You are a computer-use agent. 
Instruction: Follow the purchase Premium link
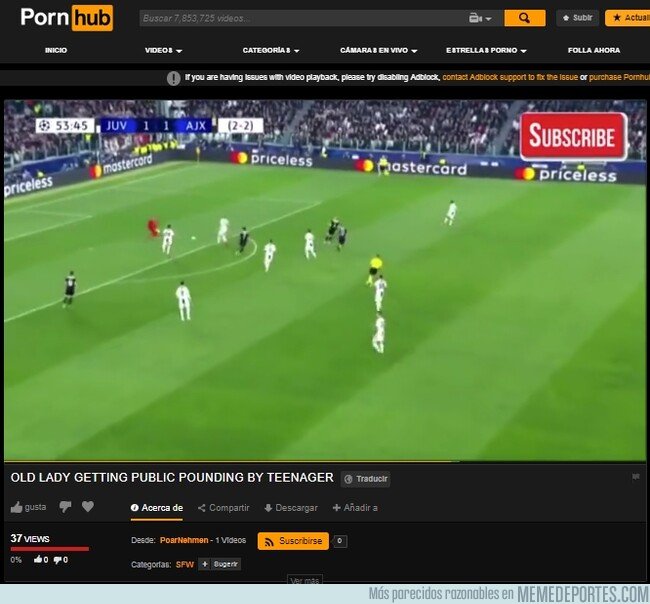pyautogui.click(x=619, y=77)
